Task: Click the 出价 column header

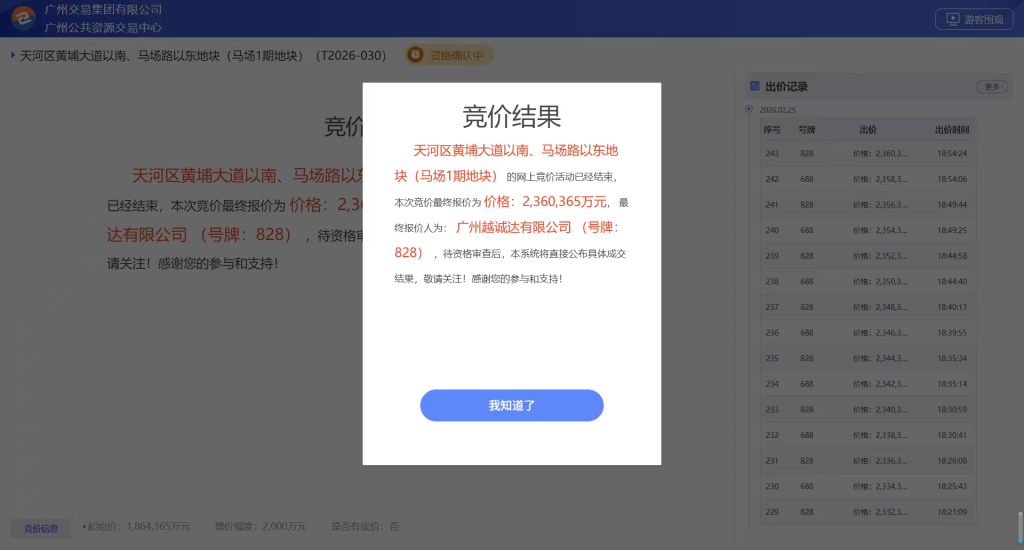Action: (x=868, y=130)
